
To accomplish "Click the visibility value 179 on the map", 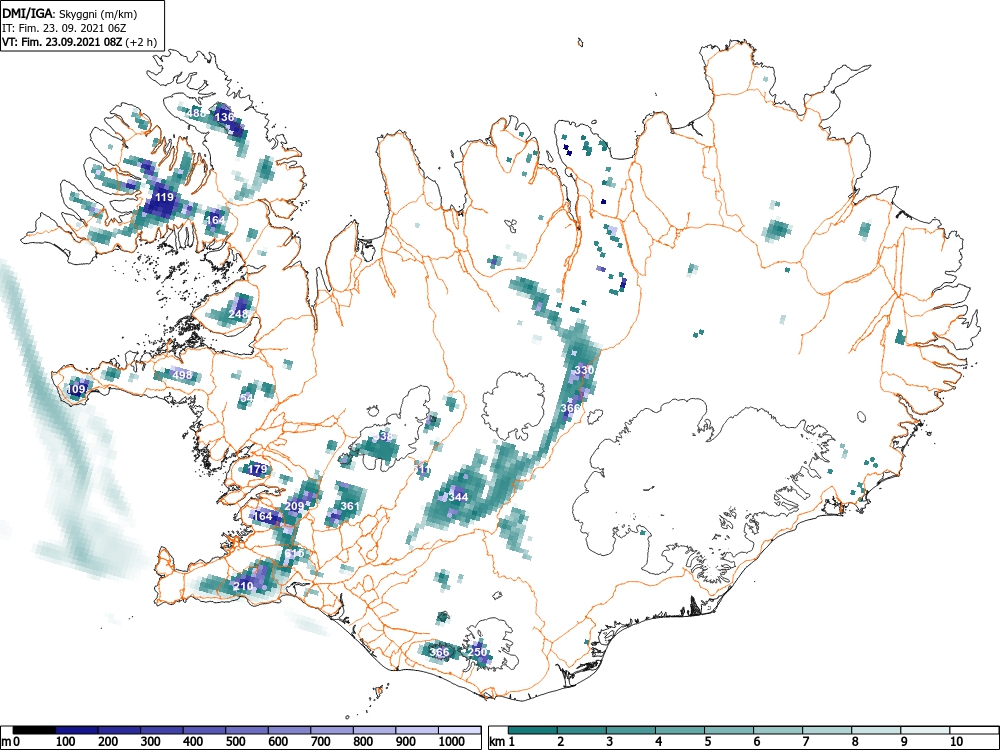I will (x=257, y=469).
